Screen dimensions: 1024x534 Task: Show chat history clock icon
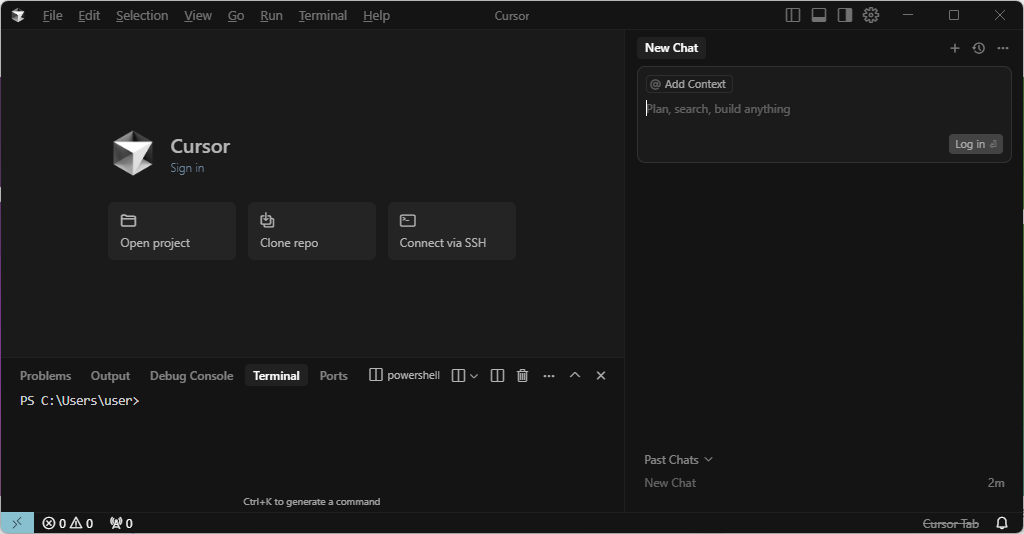tap(978, 48)
